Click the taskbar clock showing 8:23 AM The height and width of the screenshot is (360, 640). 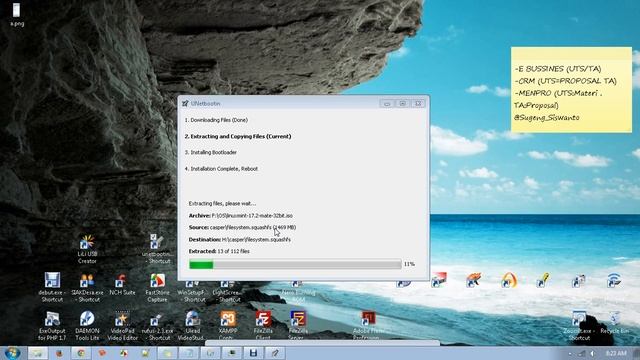click(x=616, y=353)
